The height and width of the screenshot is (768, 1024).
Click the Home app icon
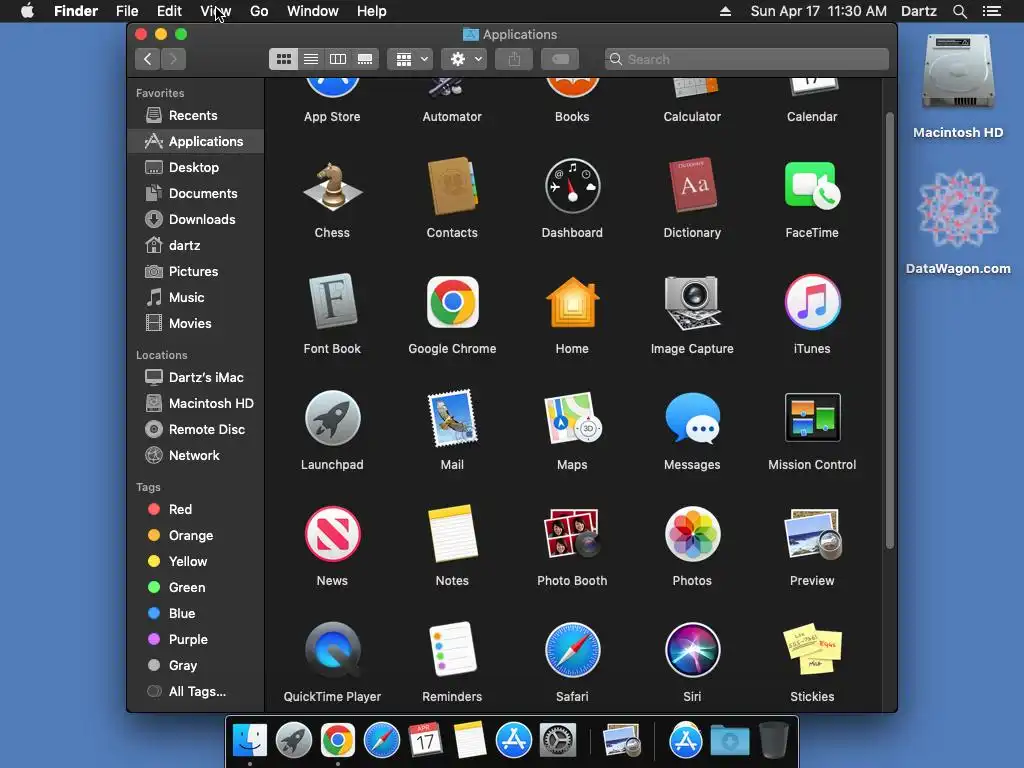(x=572, y=302)
